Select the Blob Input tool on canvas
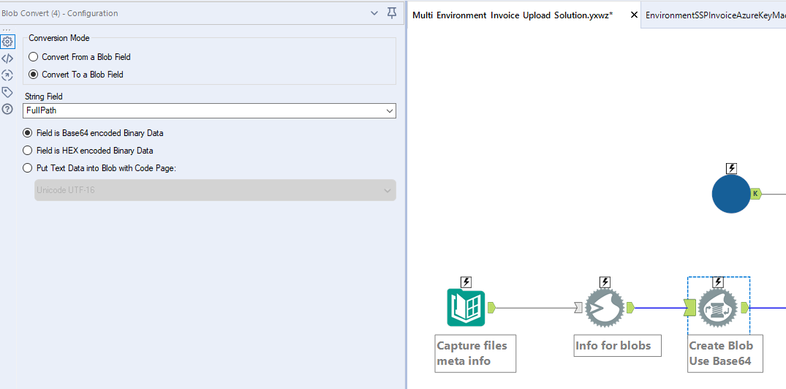Viewport: 786px width, 389px height. point(605,308)
